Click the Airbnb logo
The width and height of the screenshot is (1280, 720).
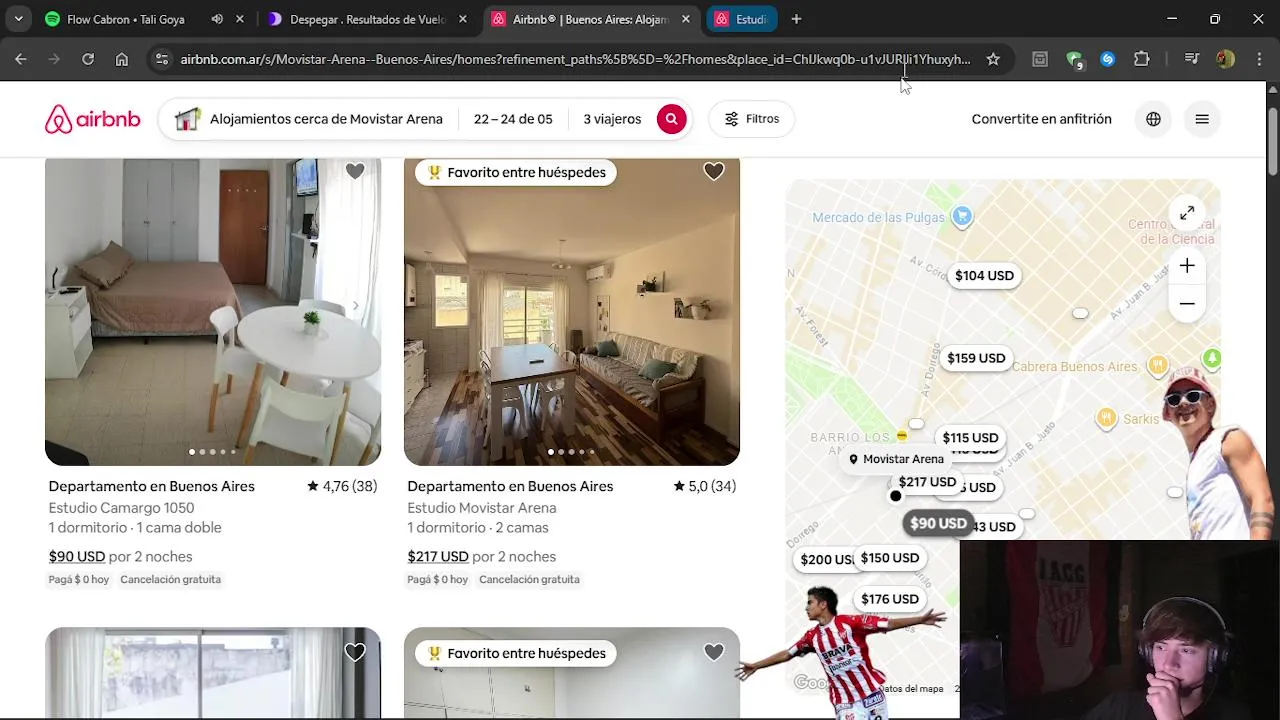pos(92,119)
